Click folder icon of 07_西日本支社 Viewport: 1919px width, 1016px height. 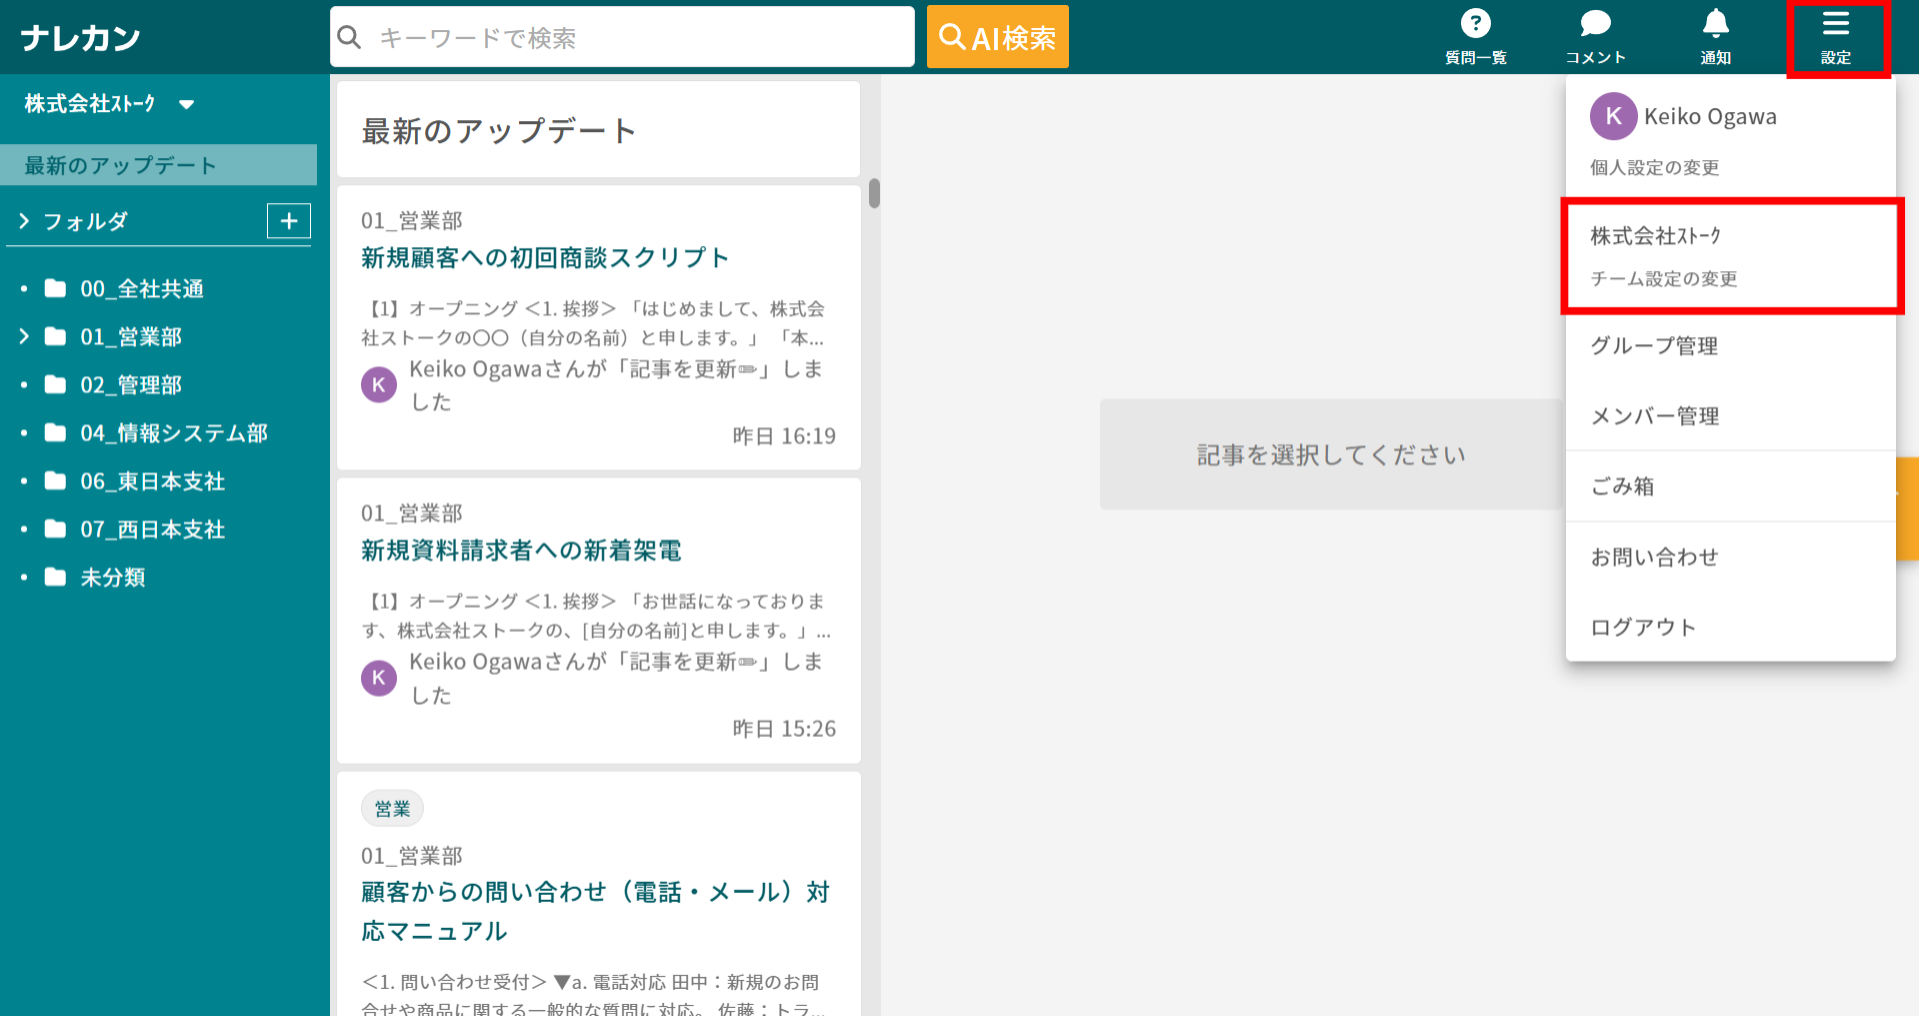[x=56, y=529]
